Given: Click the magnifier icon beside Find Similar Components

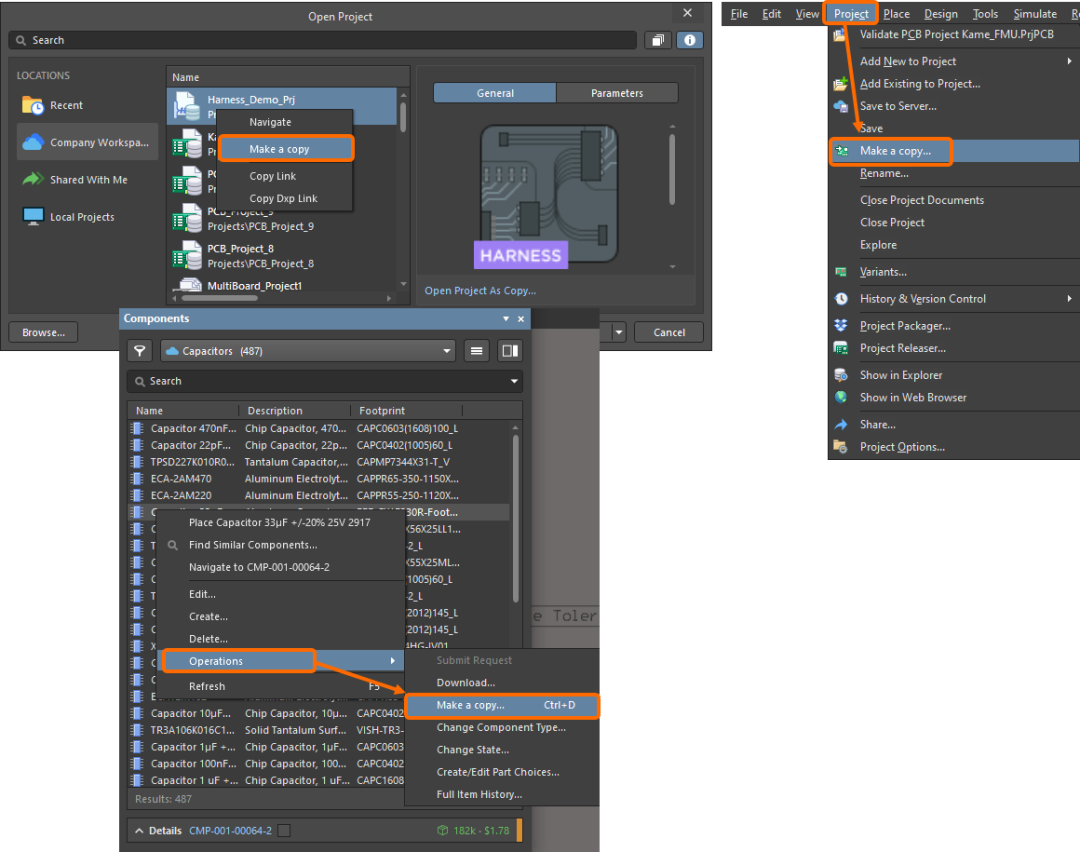Looking at the screenshot, I should coord(173,545).
